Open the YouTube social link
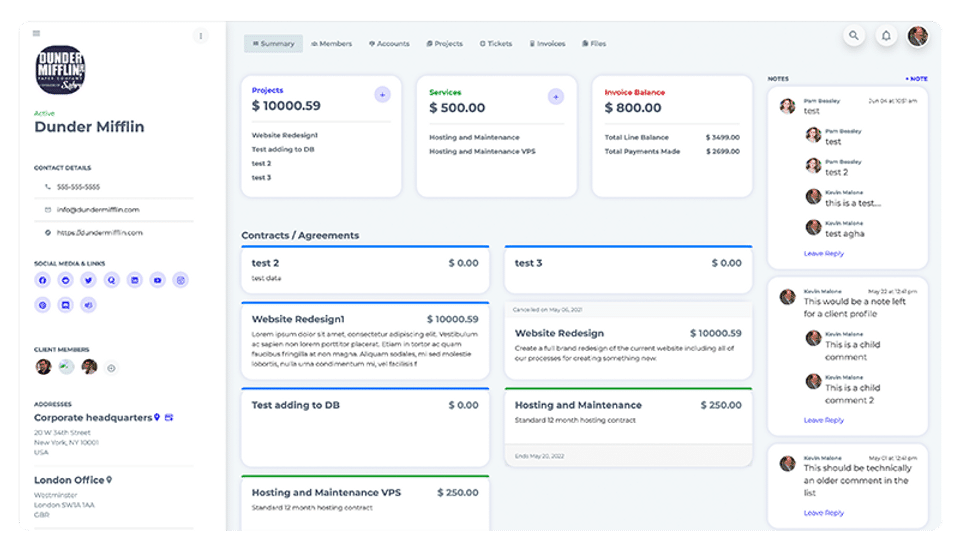This screenshot has width=960, height=545. coord(157,280)
